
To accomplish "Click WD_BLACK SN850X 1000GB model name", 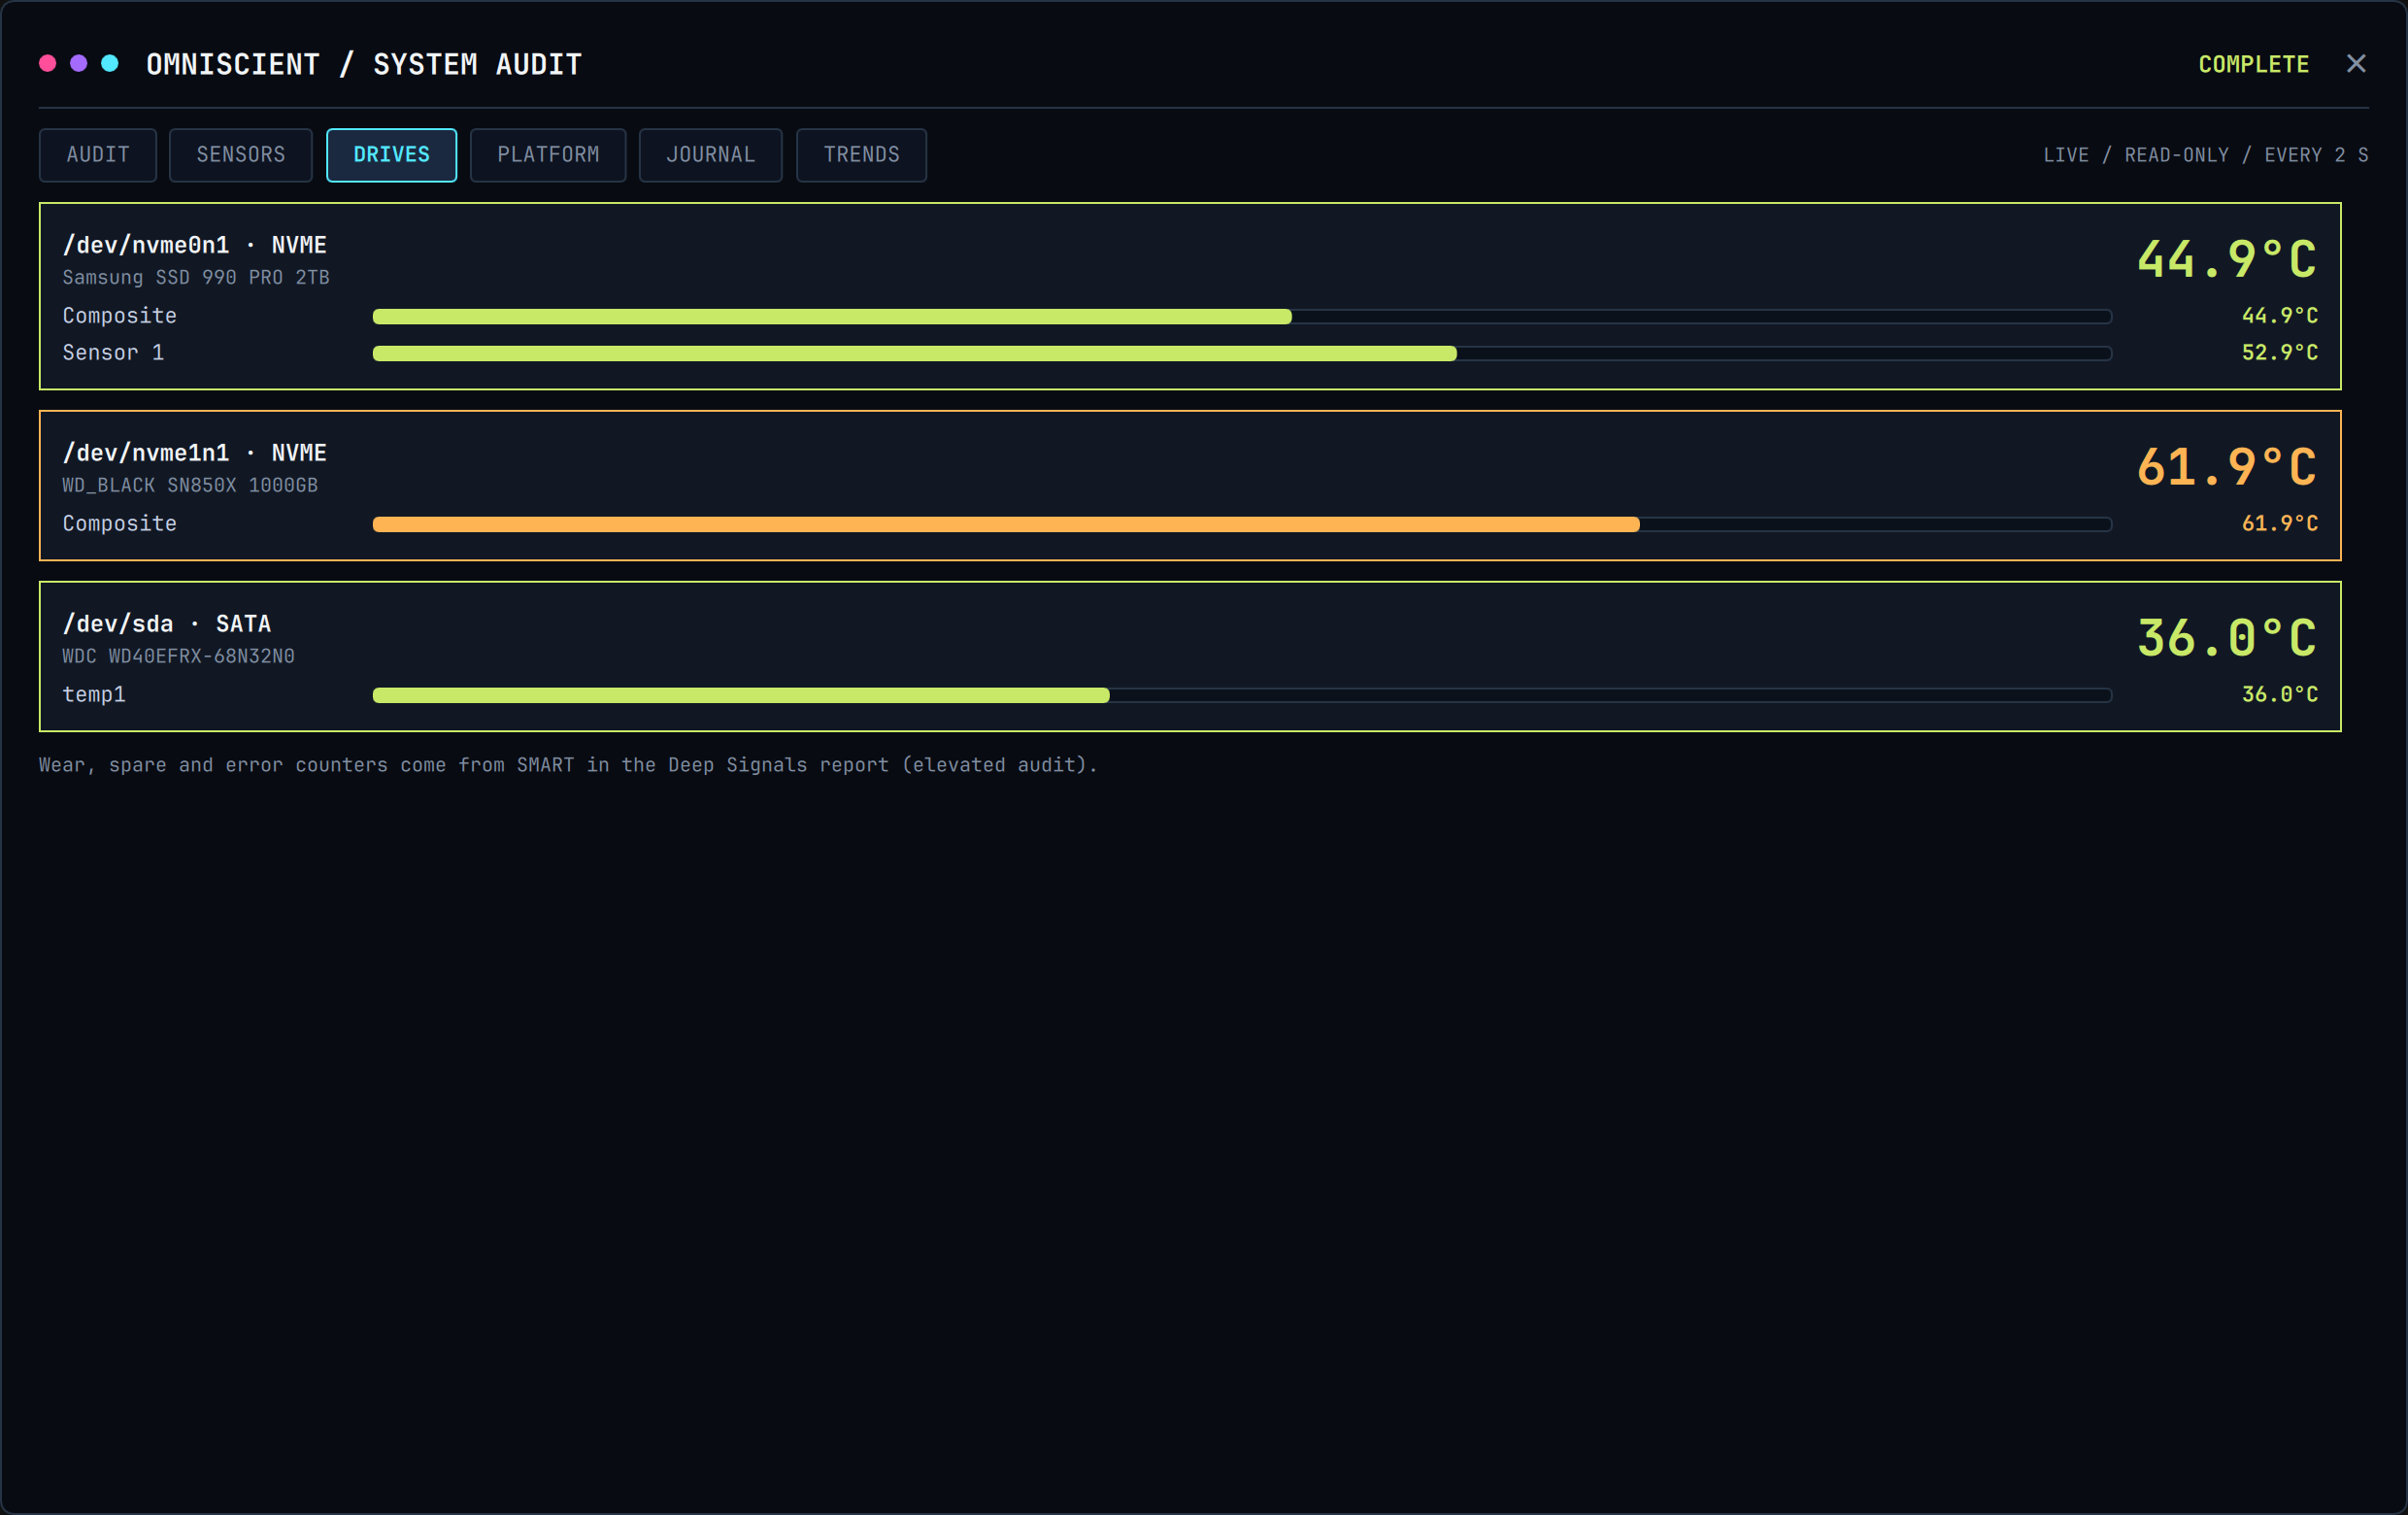I will (190, 485).
